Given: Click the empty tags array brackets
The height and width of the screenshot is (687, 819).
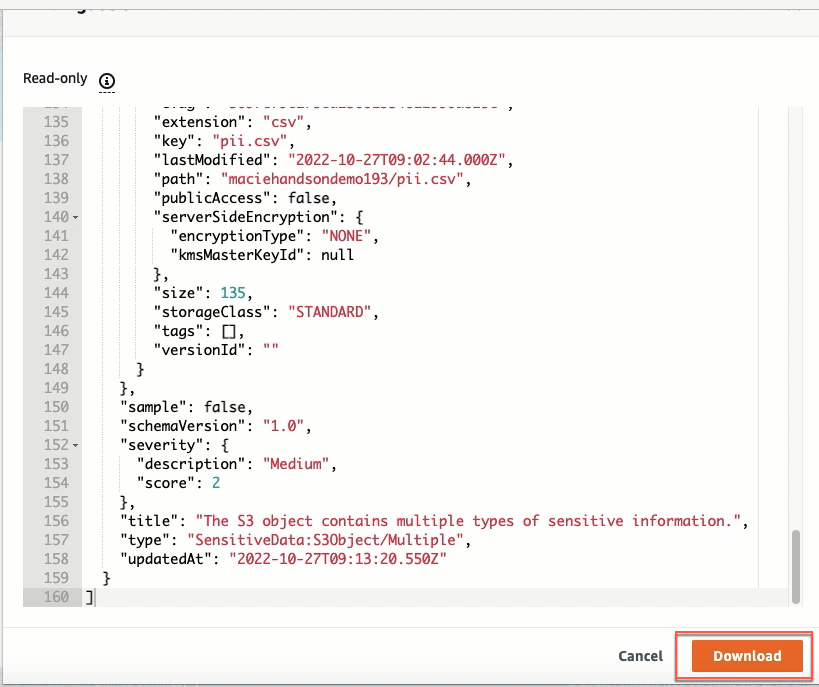Looking at the screenshot, I should pyautogui.click(x=229, y=331).
